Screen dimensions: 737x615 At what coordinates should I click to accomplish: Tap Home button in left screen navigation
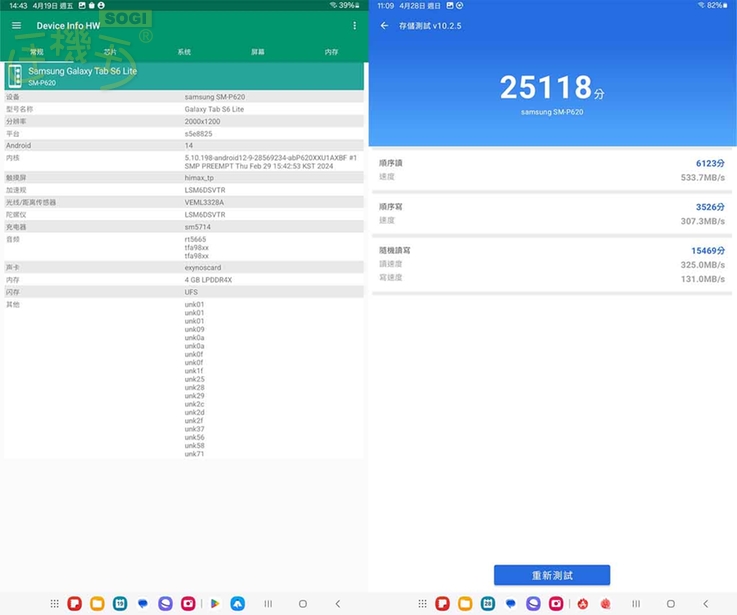tap(303, 603)
